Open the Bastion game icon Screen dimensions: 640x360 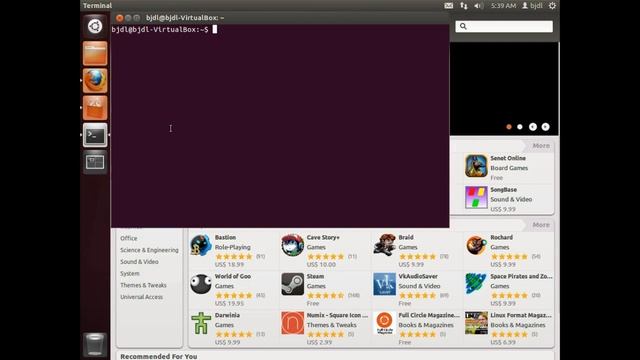click(x=201, y=245)
